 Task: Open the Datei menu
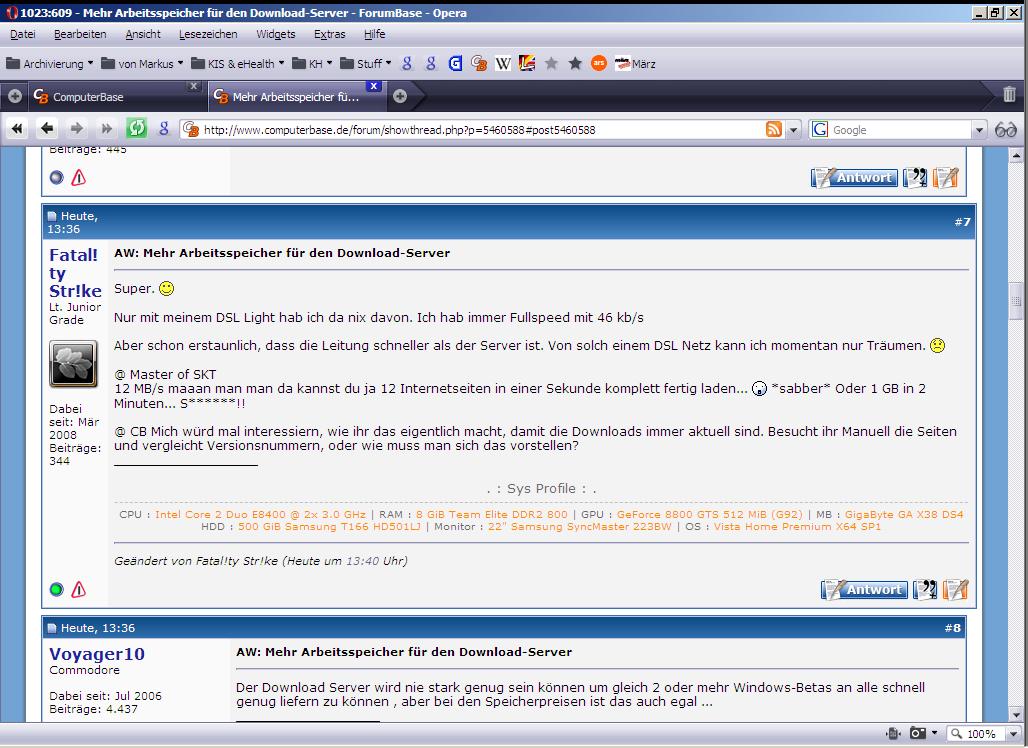coord(23,34)
